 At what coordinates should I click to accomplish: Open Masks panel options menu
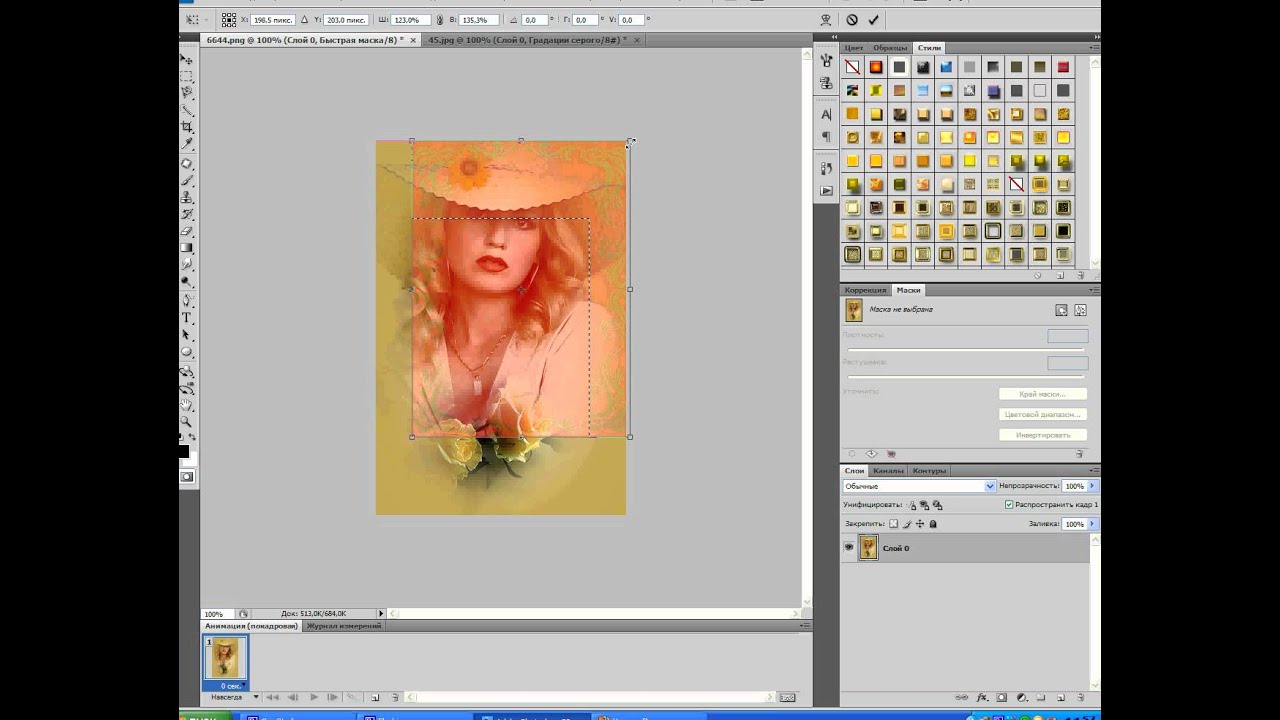[1093, 290]
